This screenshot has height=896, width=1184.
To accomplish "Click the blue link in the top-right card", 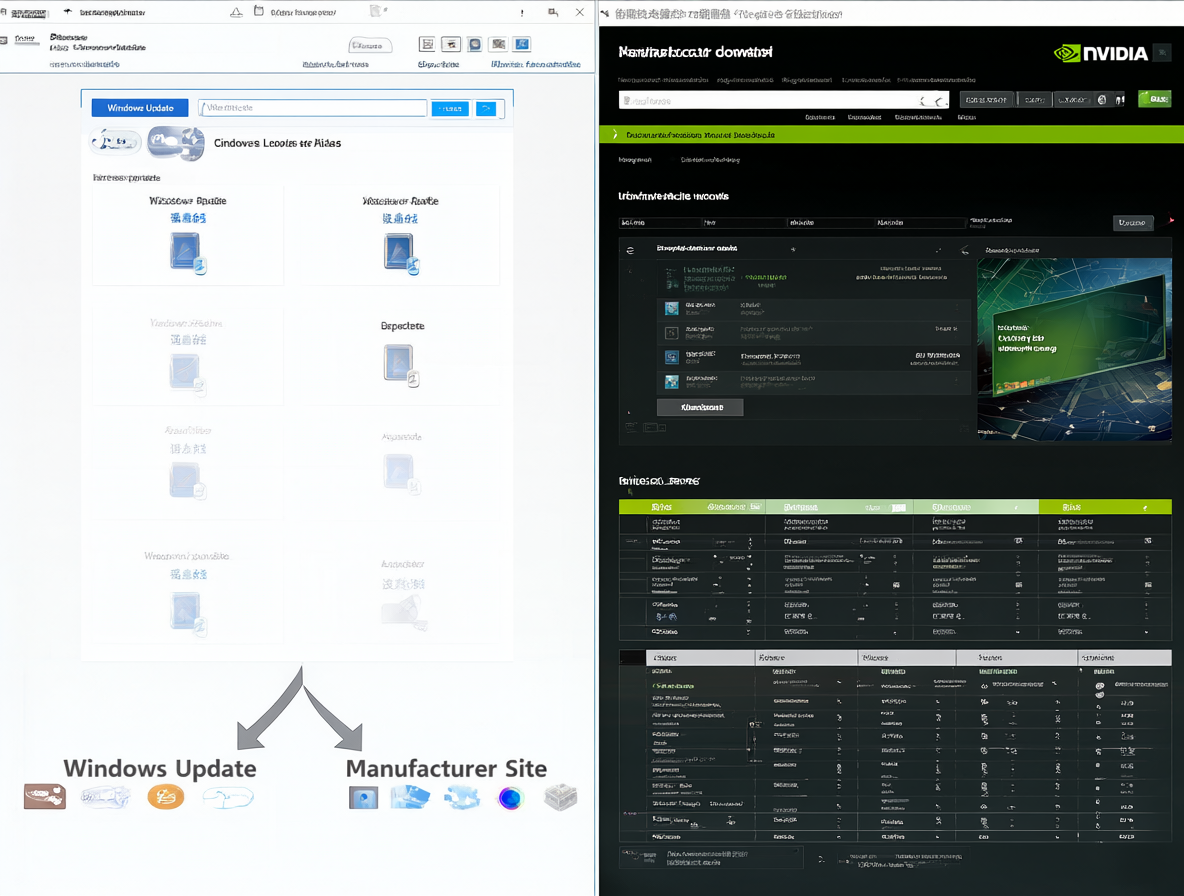I will tap(399, 219).
